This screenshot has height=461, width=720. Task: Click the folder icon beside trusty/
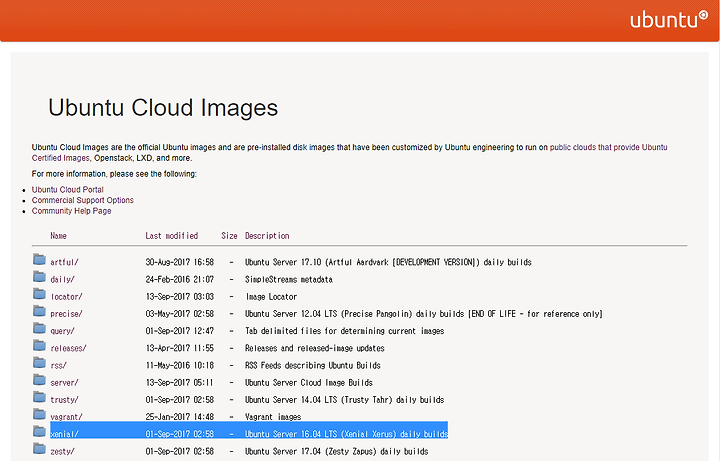coord(39,398)
